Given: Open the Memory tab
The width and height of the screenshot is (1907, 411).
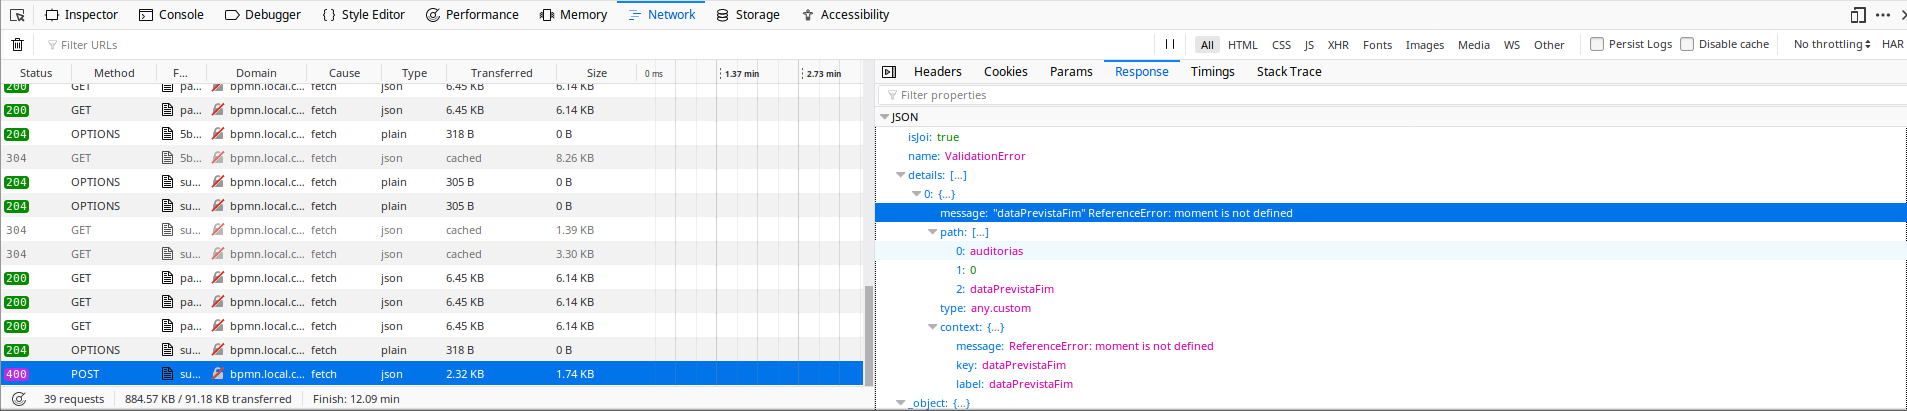Looking at the screenshot, I should coord(574,15).
